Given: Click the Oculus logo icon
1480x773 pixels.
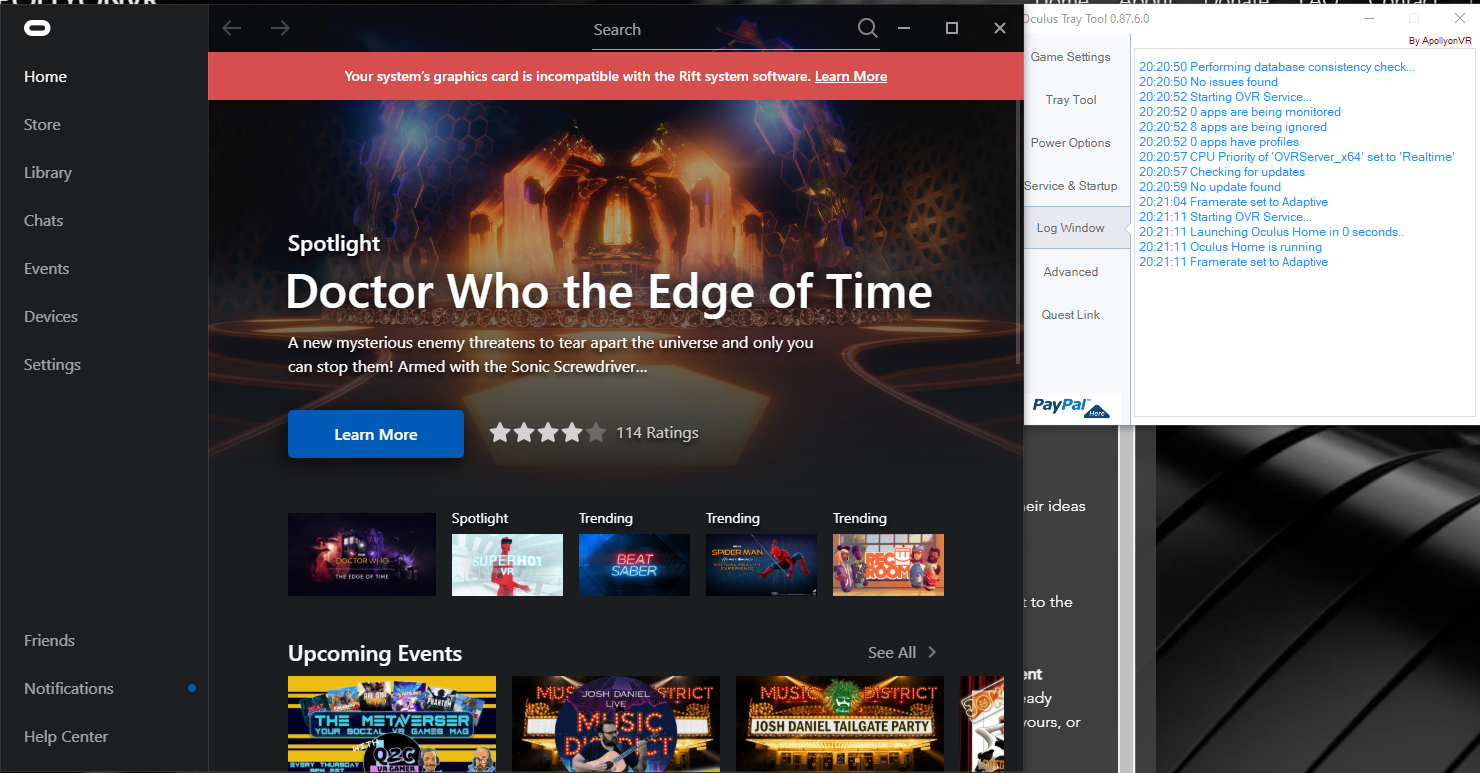Looking at the screenshot, I should coord(37,28).
